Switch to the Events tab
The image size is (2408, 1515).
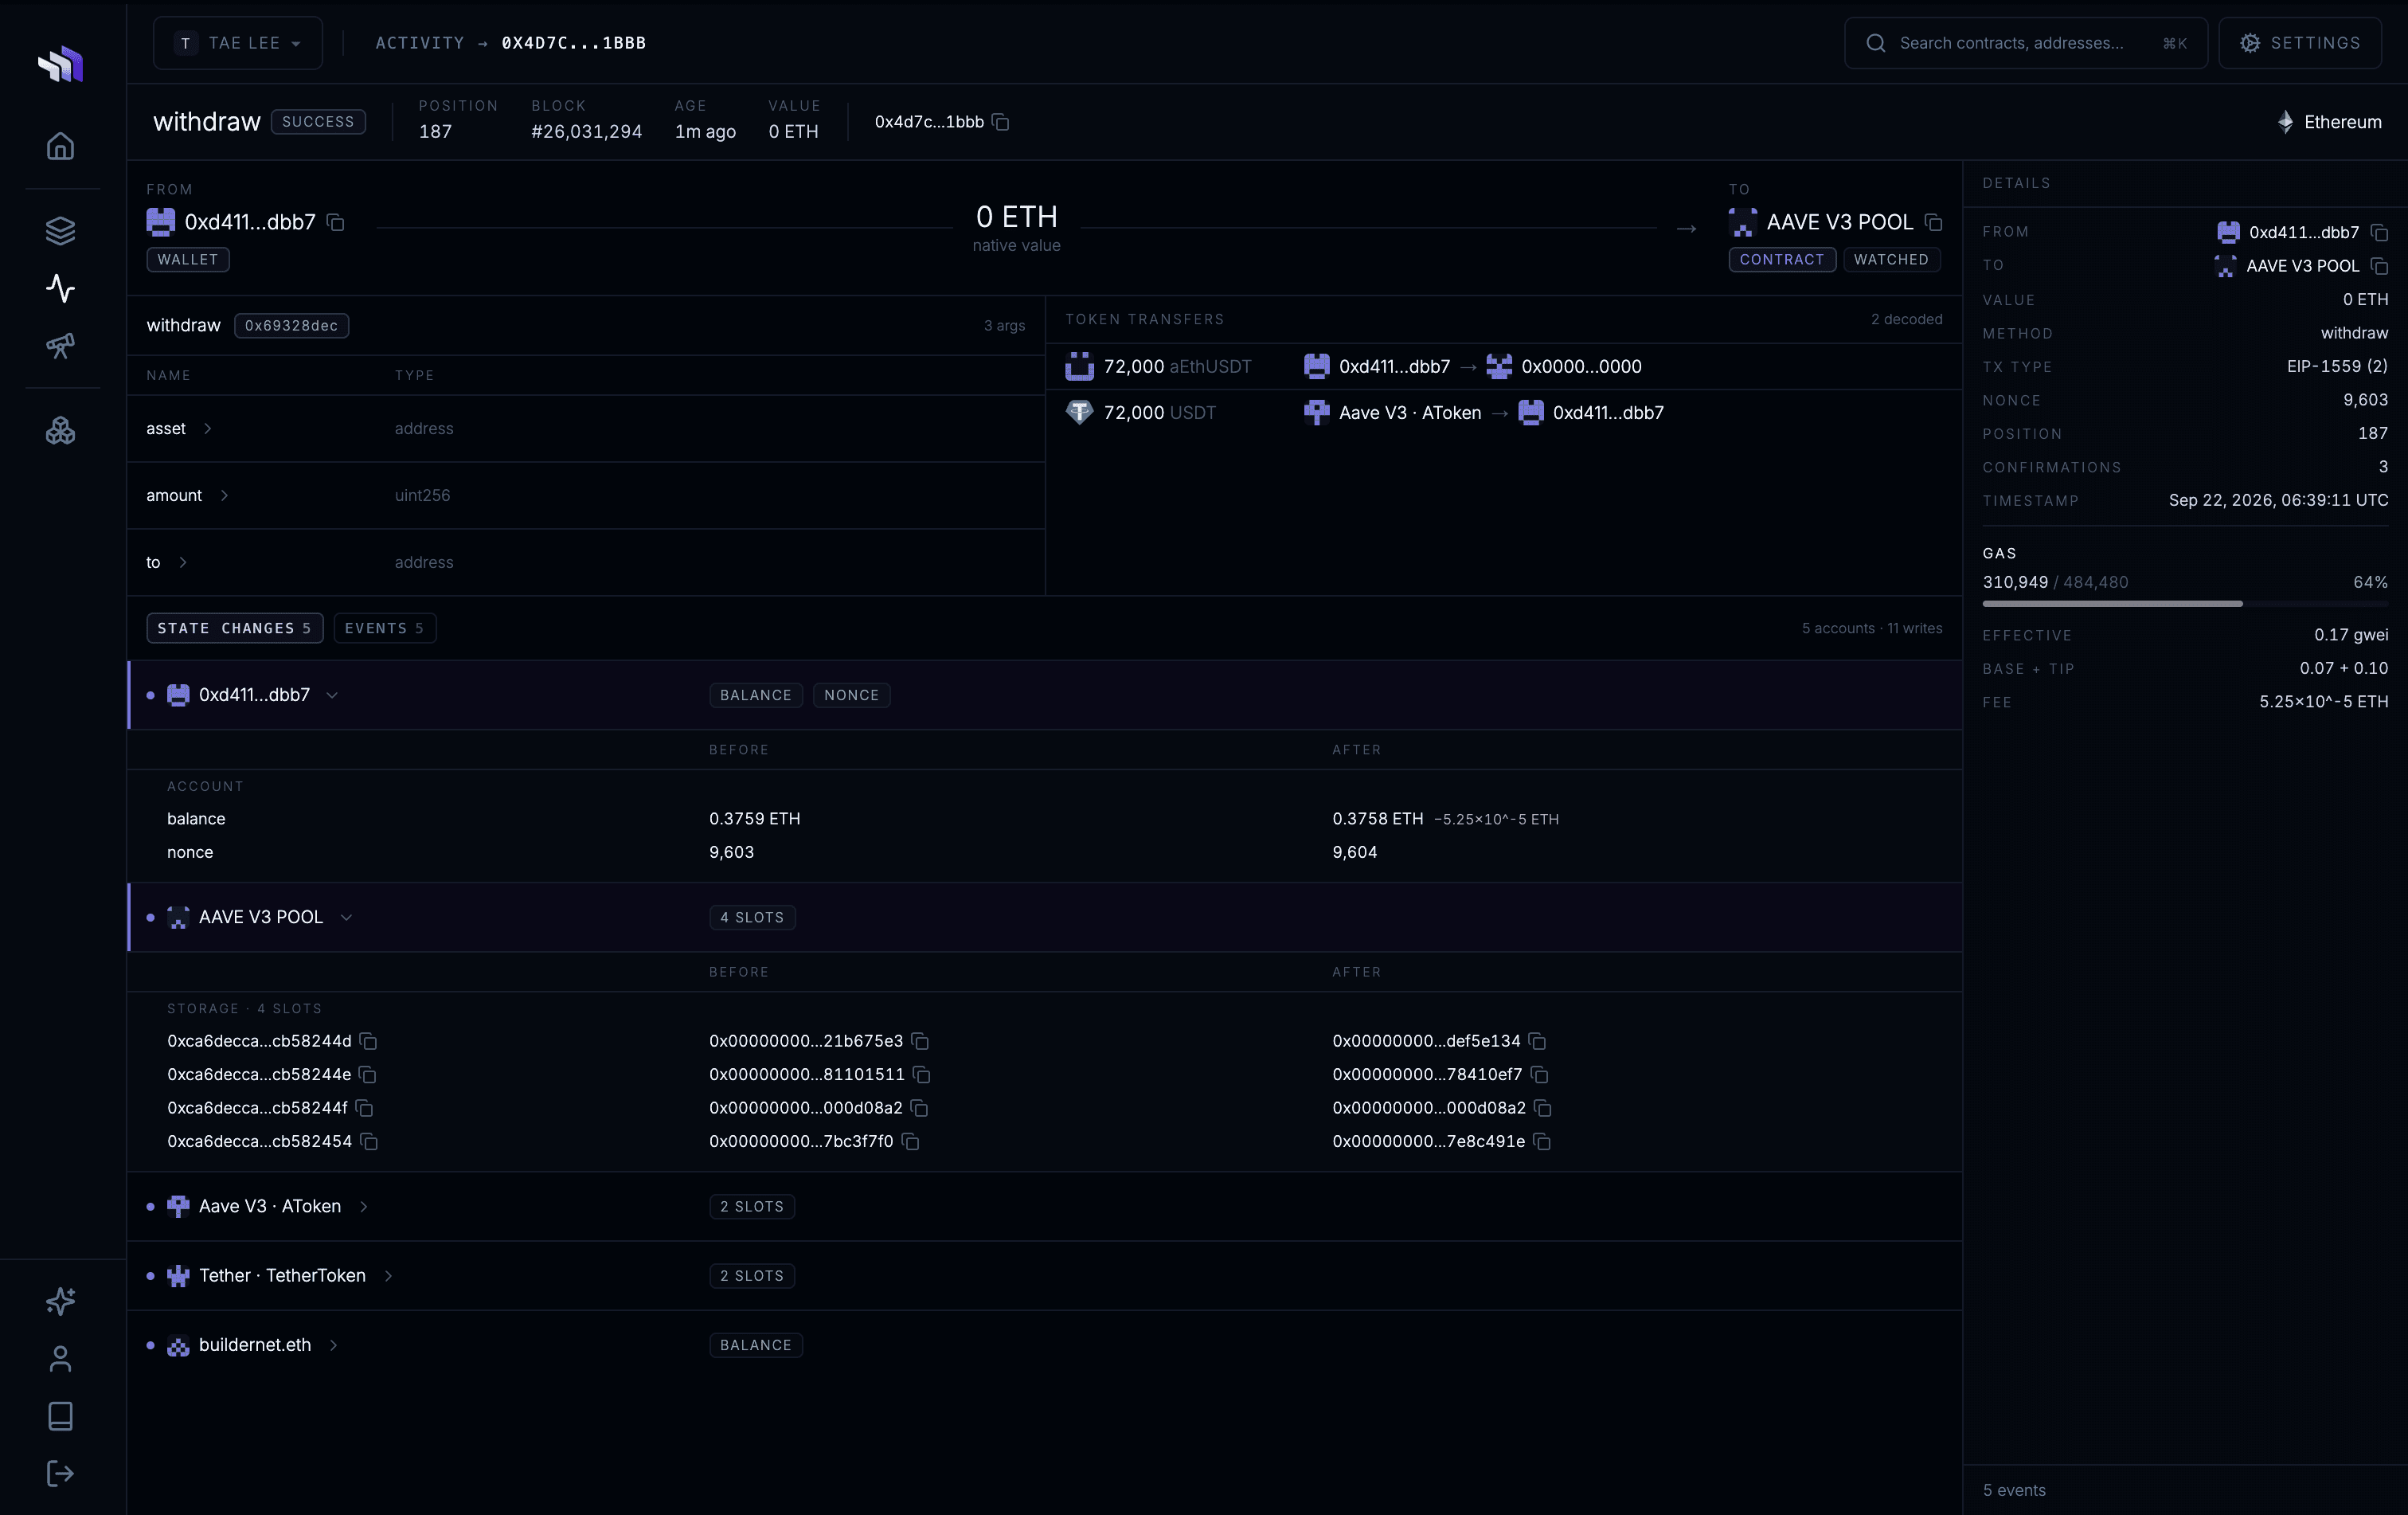(385, 628)
